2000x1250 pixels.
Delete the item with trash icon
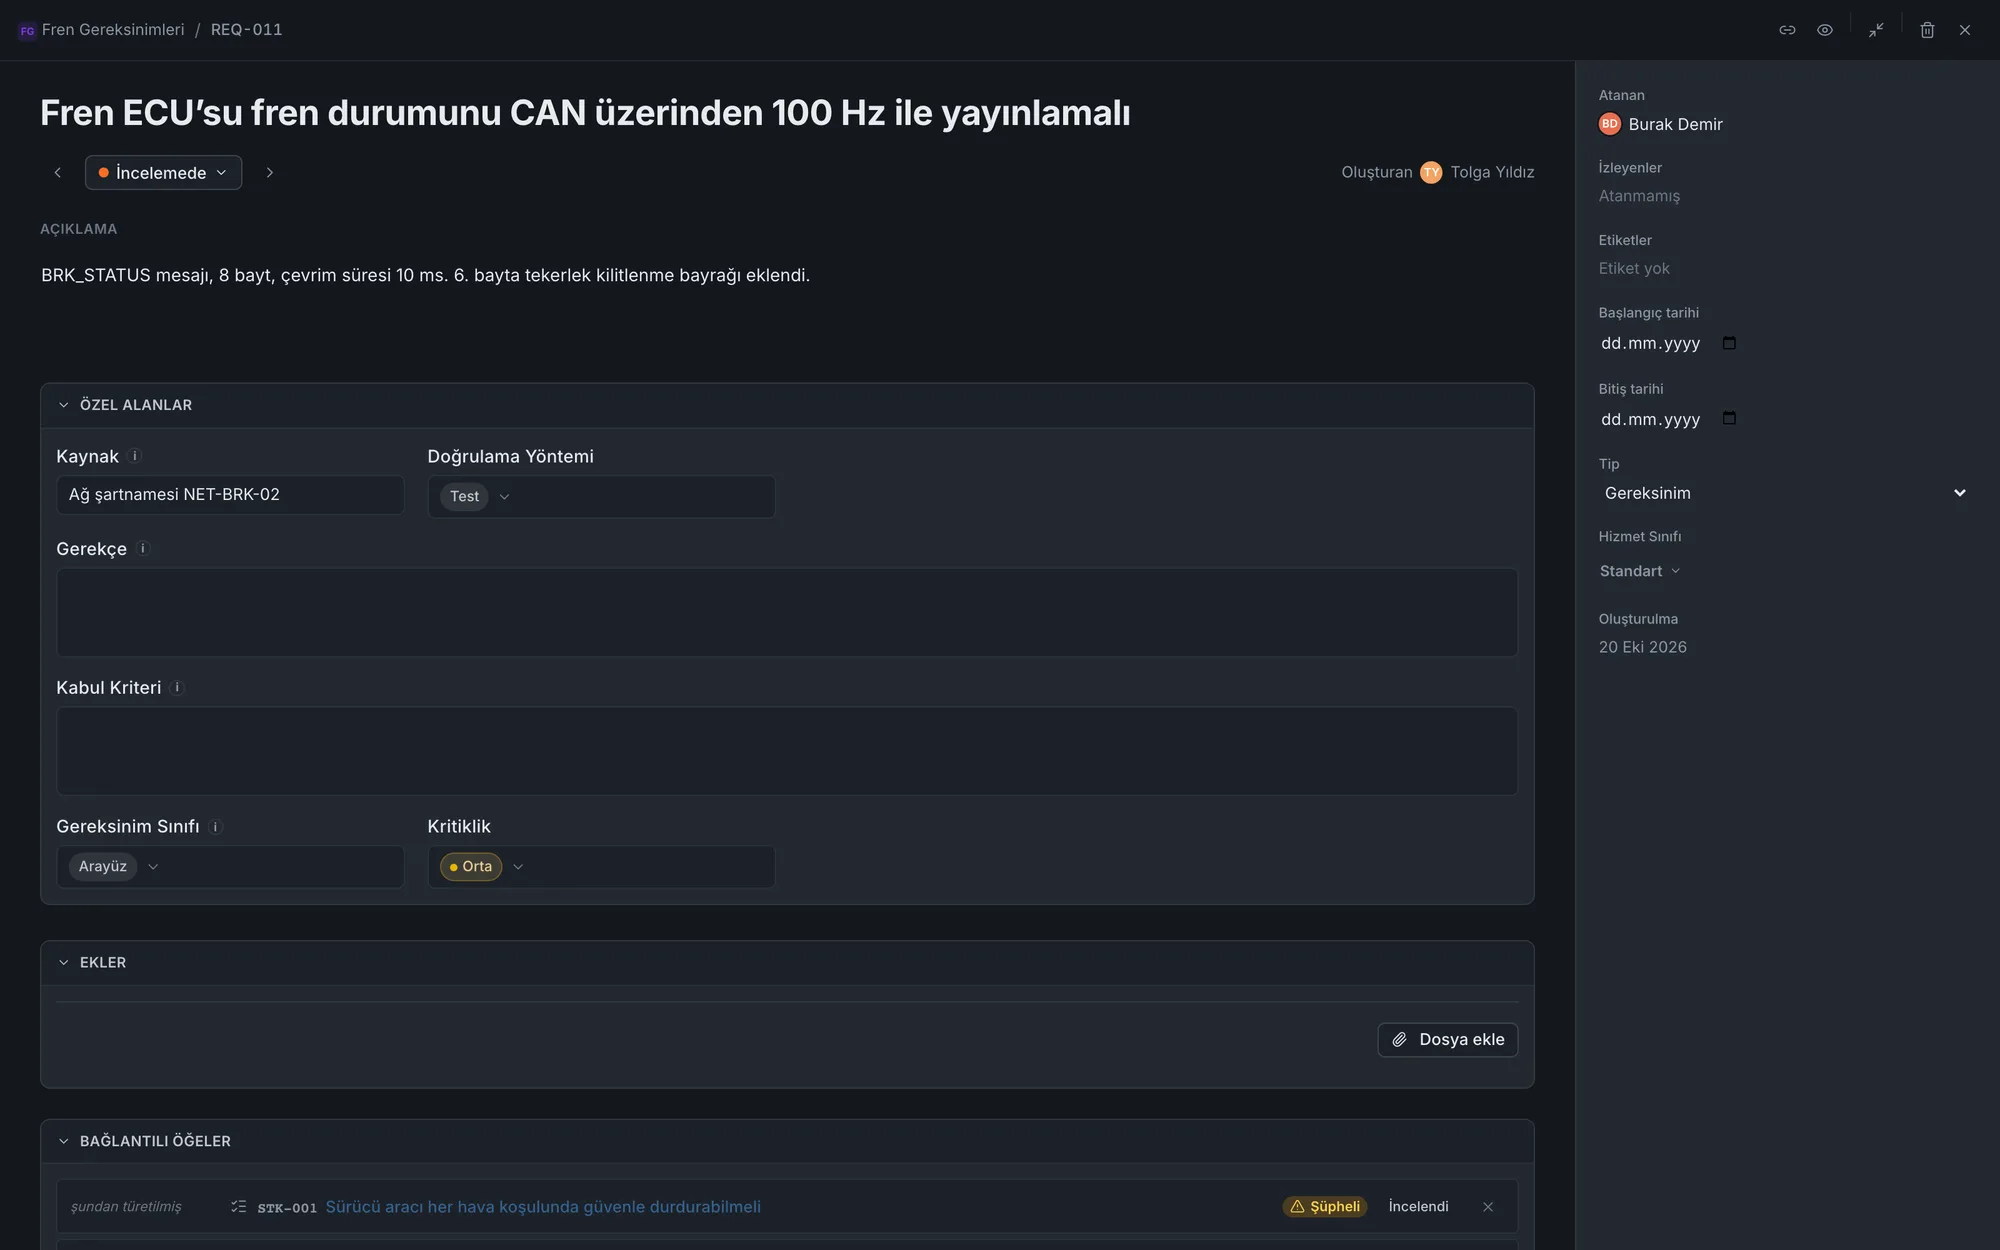pyautogui.click(x=1927, y=30)
